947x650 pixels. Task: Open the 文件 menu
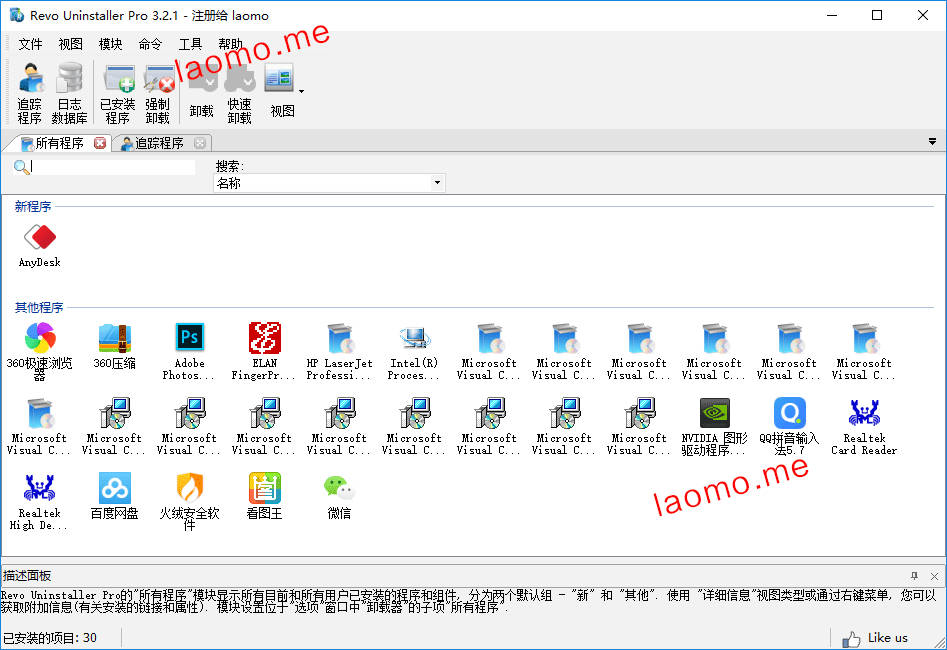click(x=30, y=44)
